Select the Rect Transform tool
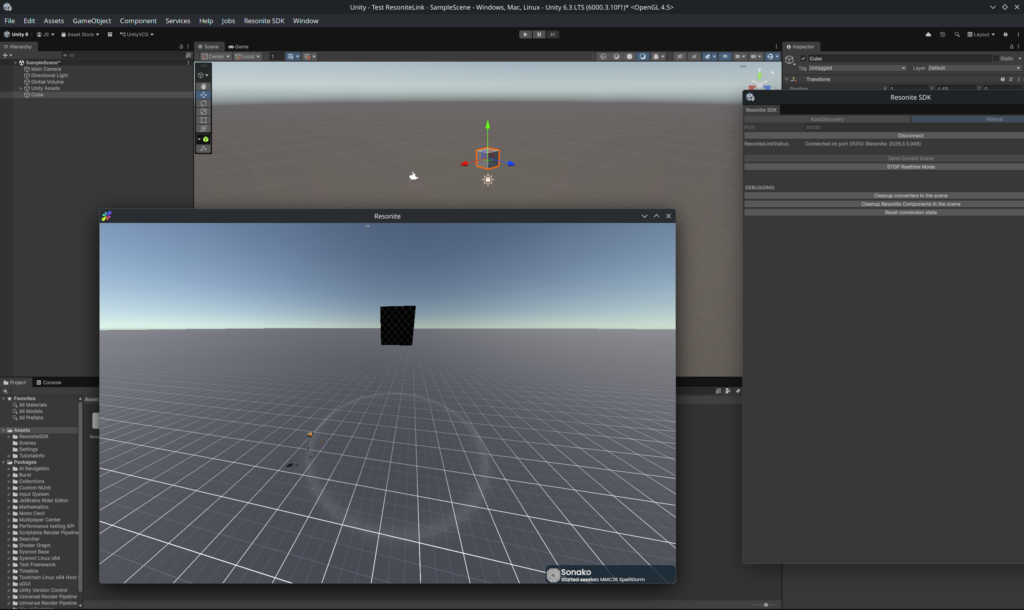Image resolution: width=1024 pixels, height=610 pixels. coord(203,120)
